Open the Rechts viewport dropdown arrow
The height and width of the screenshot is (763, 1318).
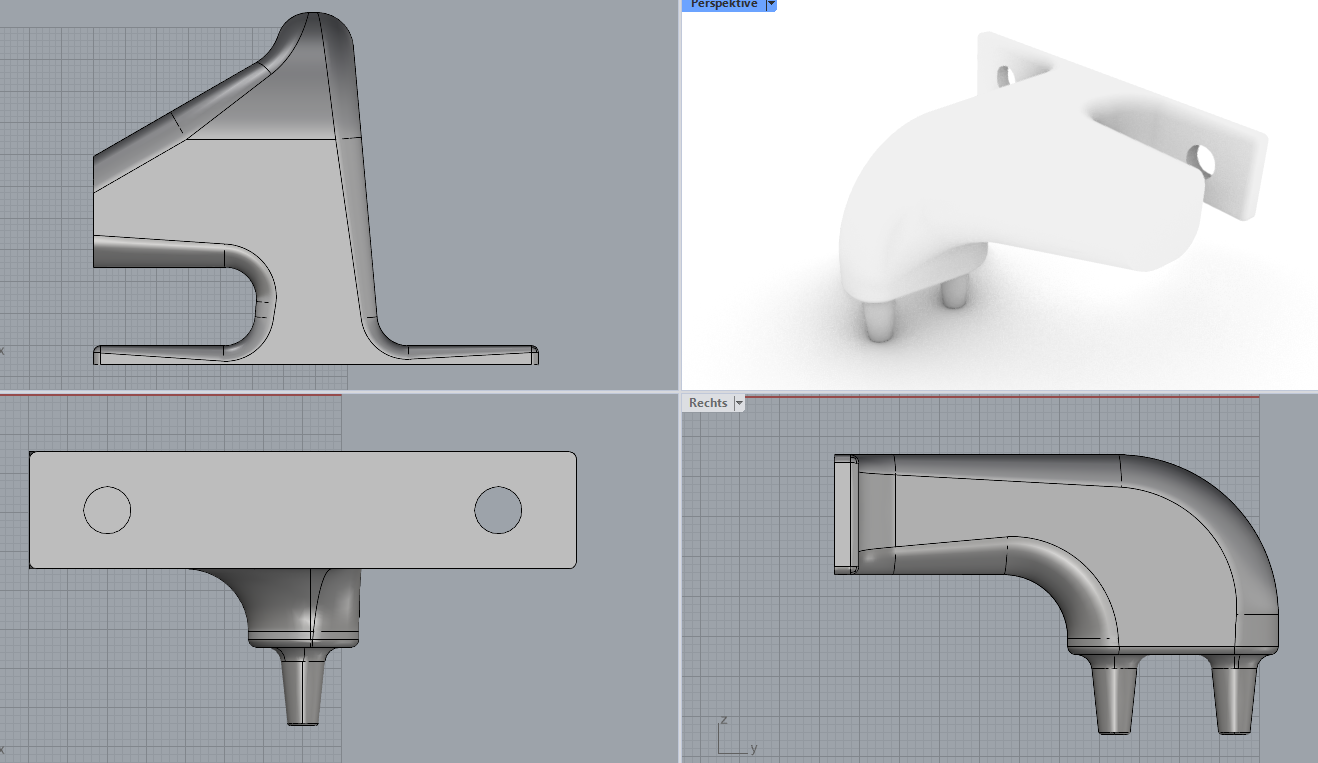[739, 403]
